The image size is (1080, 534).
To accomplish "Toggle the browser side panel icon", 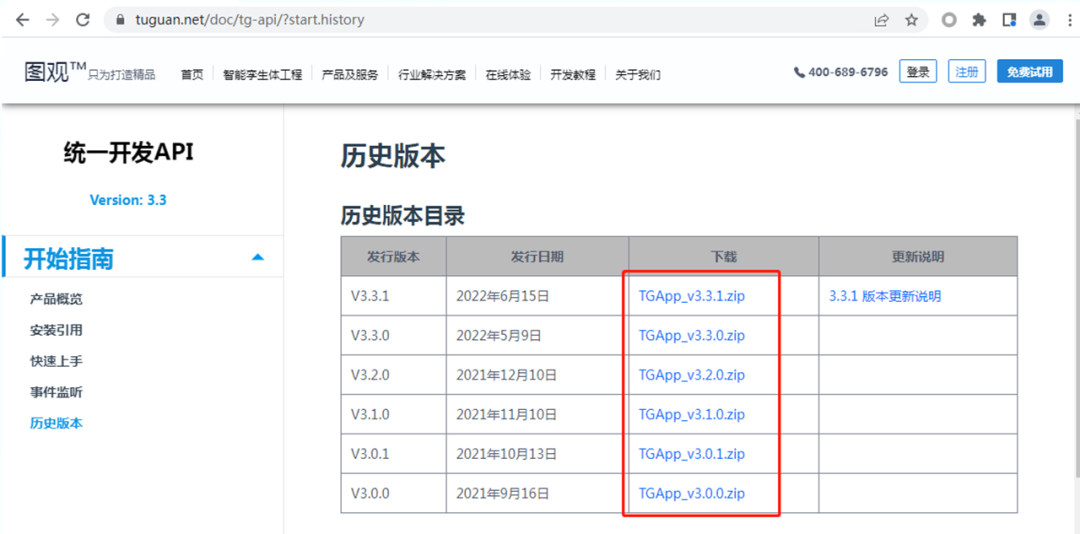I will (x=1009, y=21).
